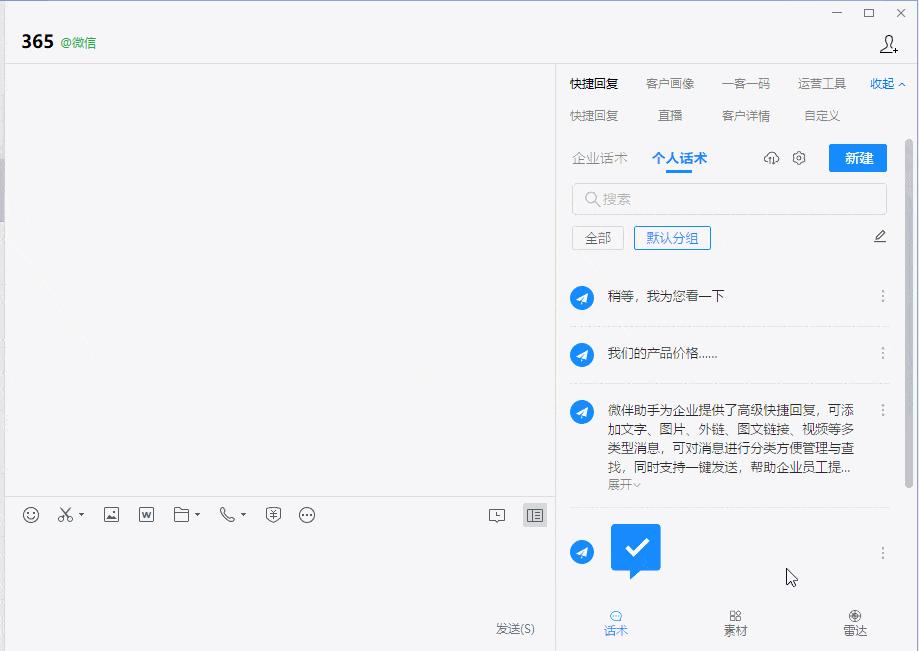Select the scissors screenshot tool
Viewport: 919px width, 651px height.
(x=65, y=515)
